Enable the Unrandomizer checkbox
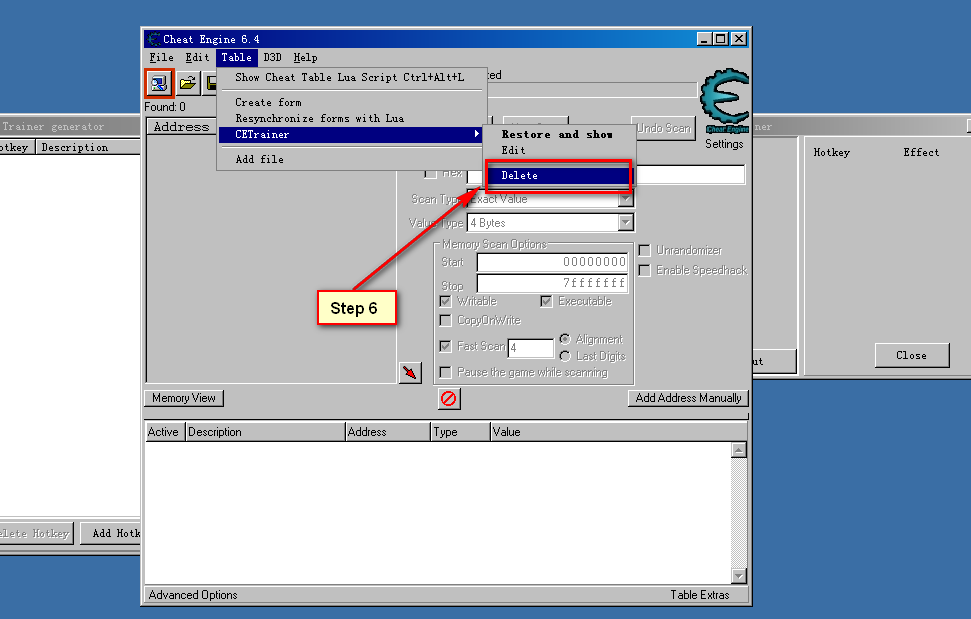Screen dimensions: 971x619 (x=645, y=250)
